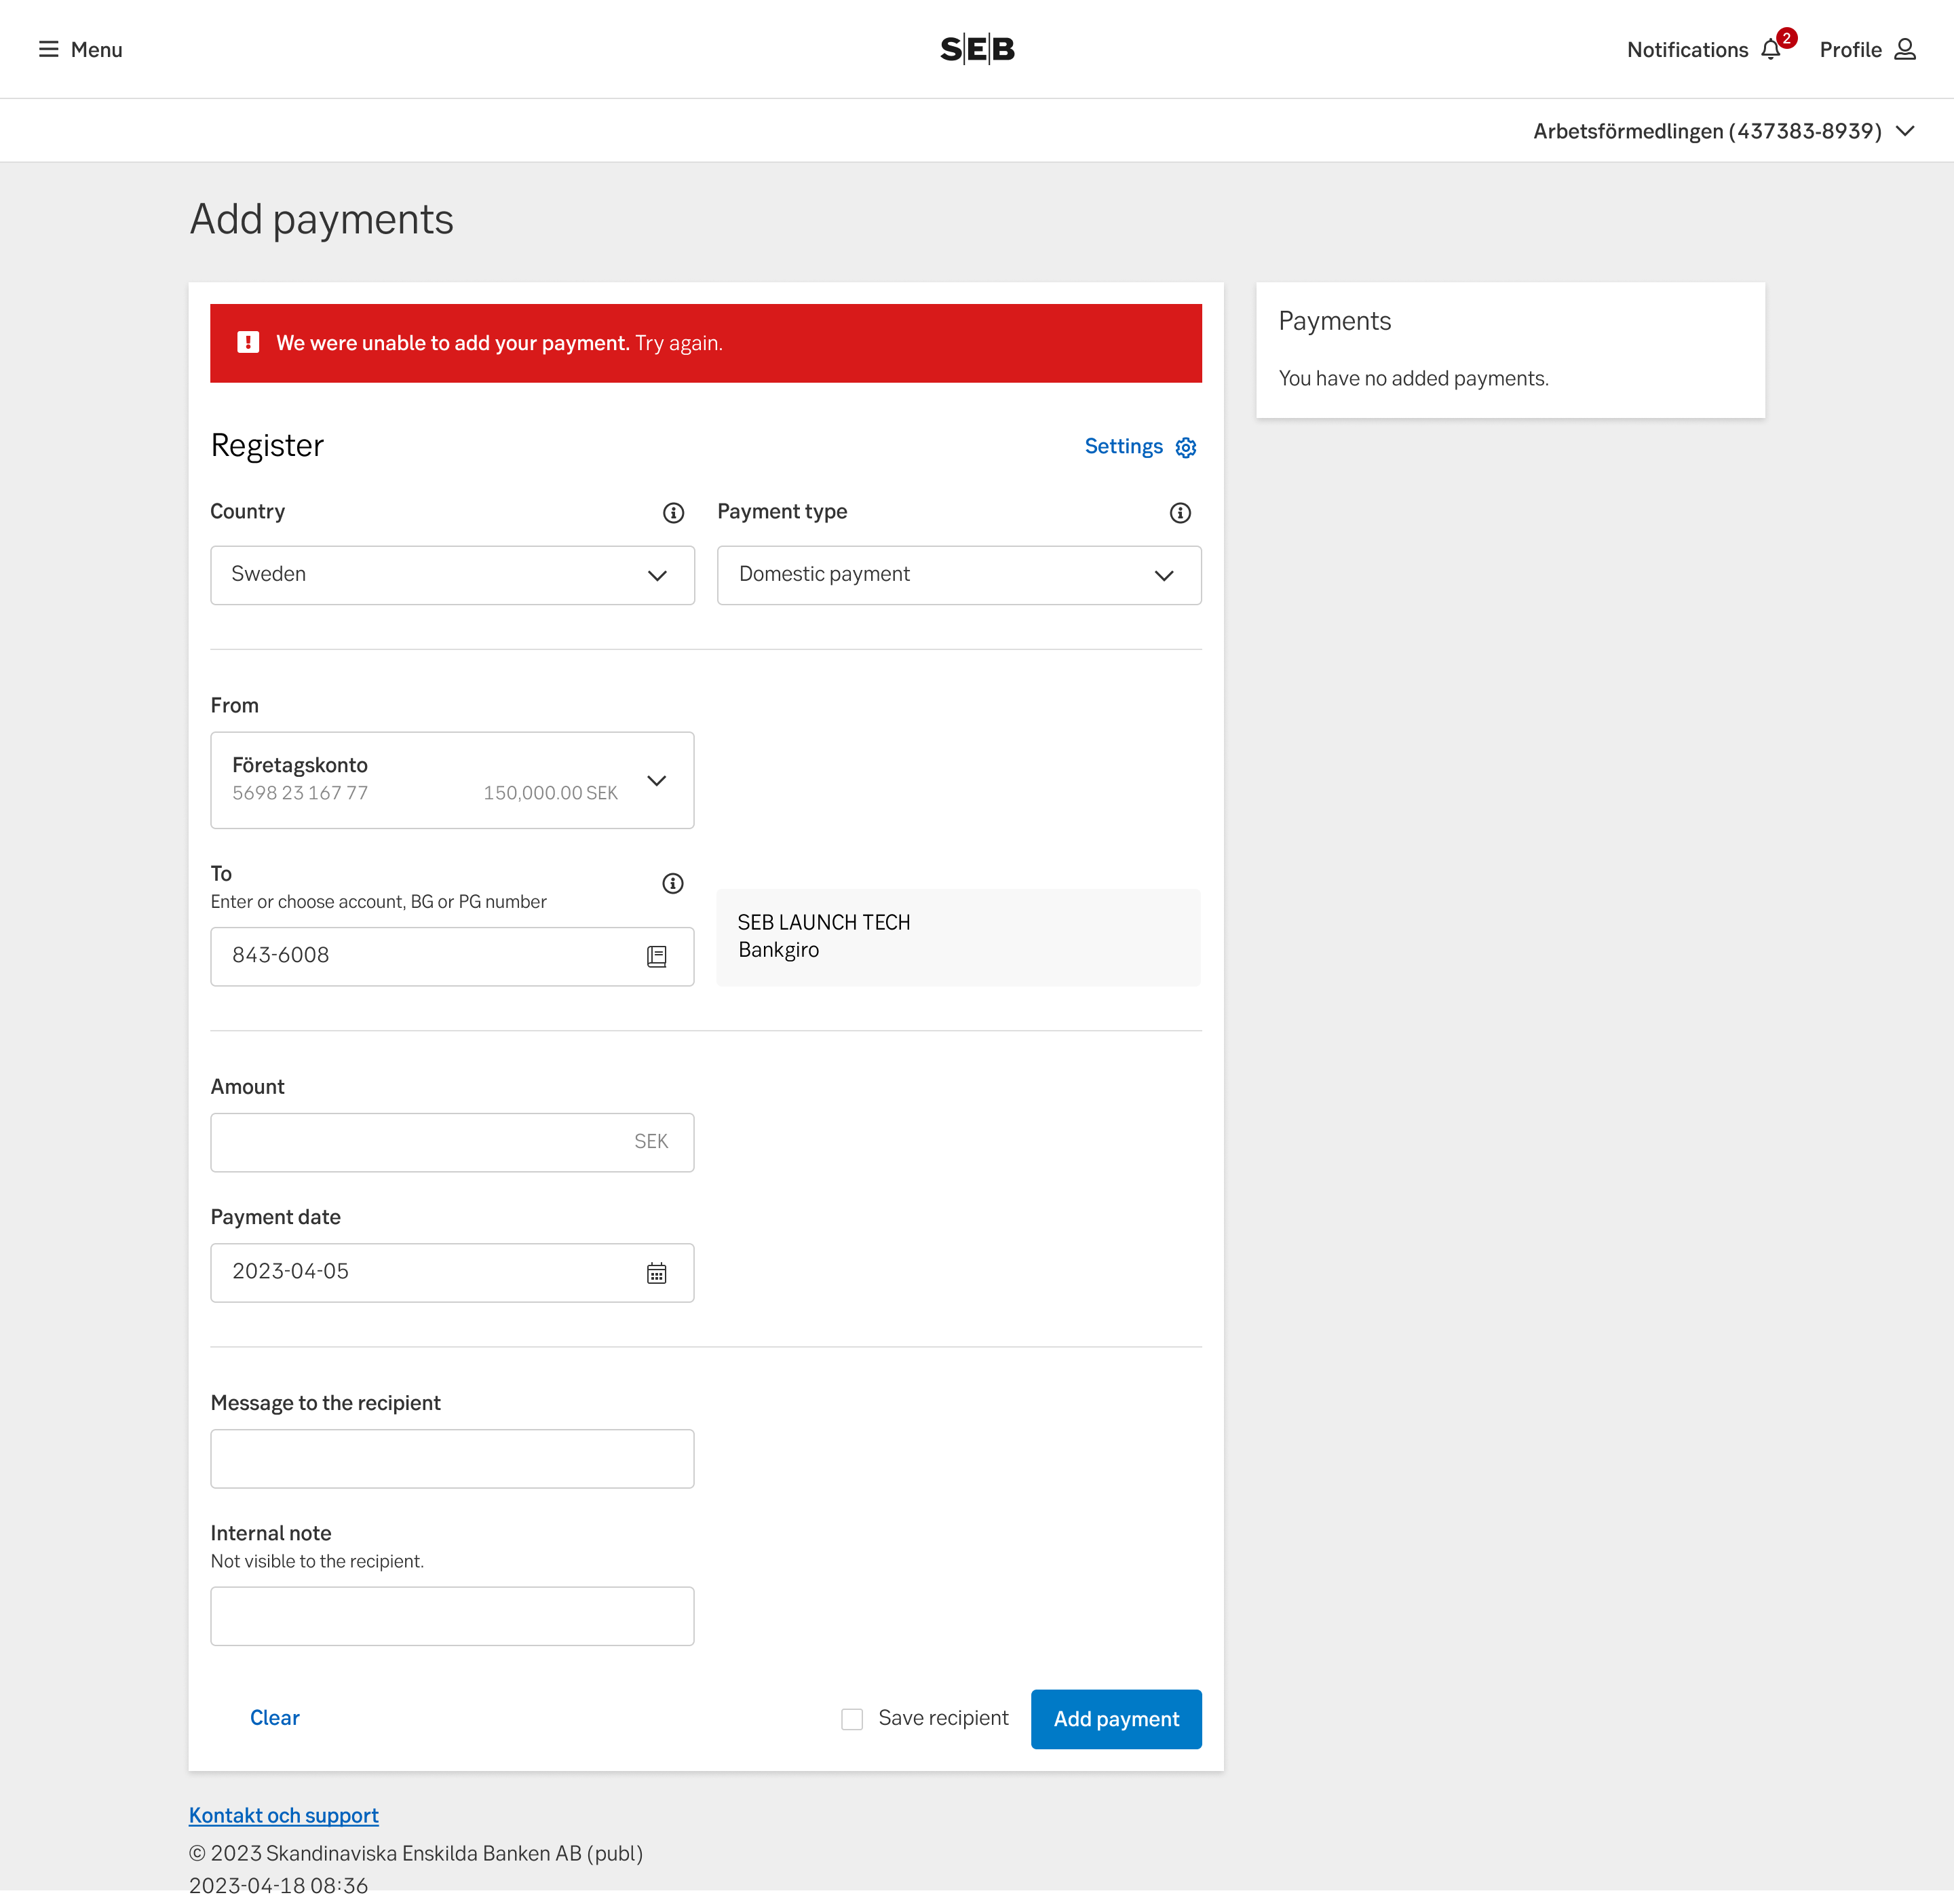Open the Kontakt och support link
1954x1904 pixels.
[283, 1814]
